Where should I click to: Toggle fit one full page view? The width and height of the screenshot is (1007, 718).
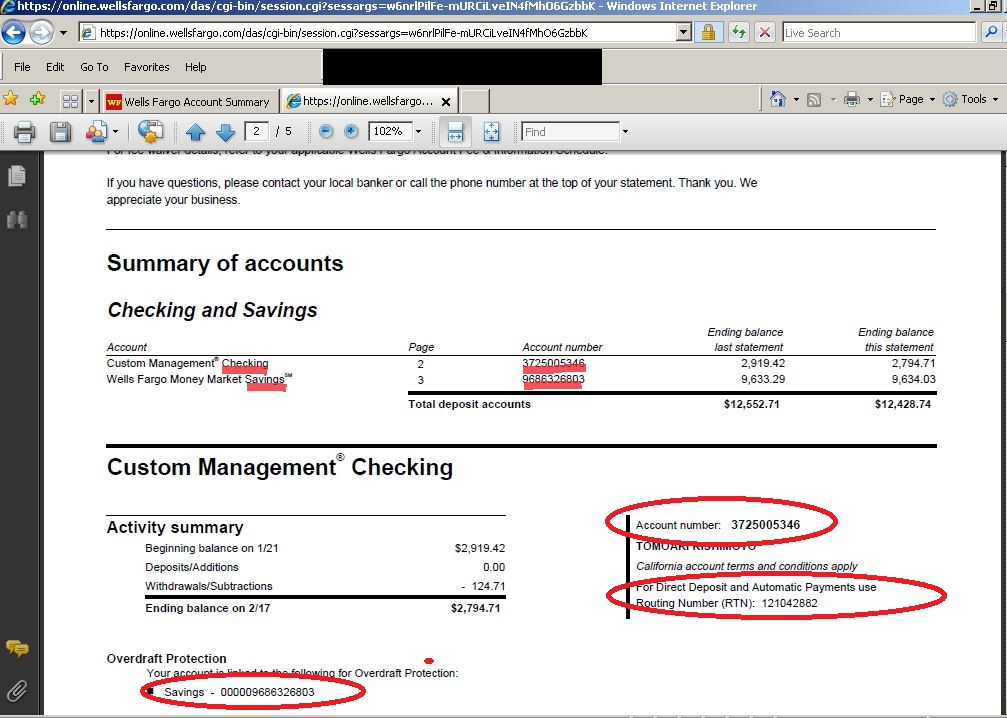coord(491,132)
